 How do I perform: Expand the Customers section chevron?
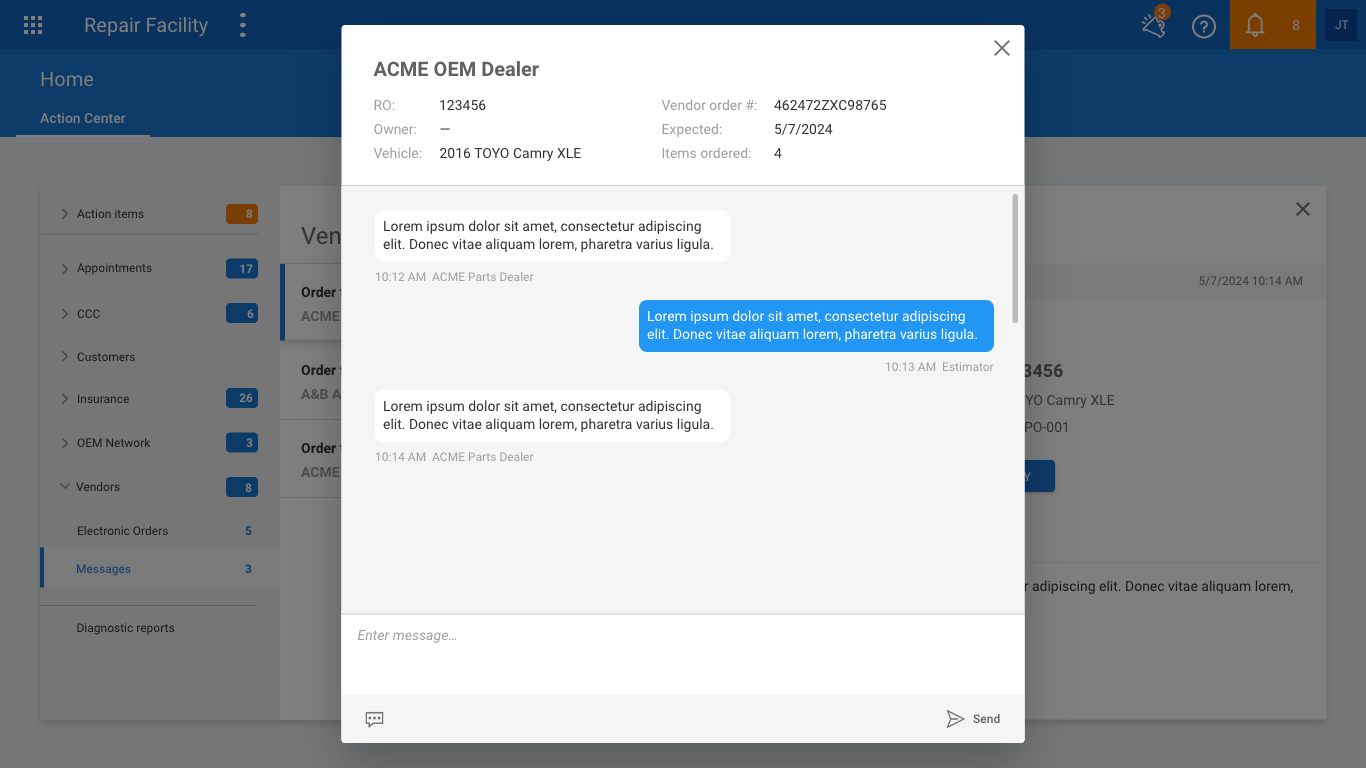pos(64,357)
